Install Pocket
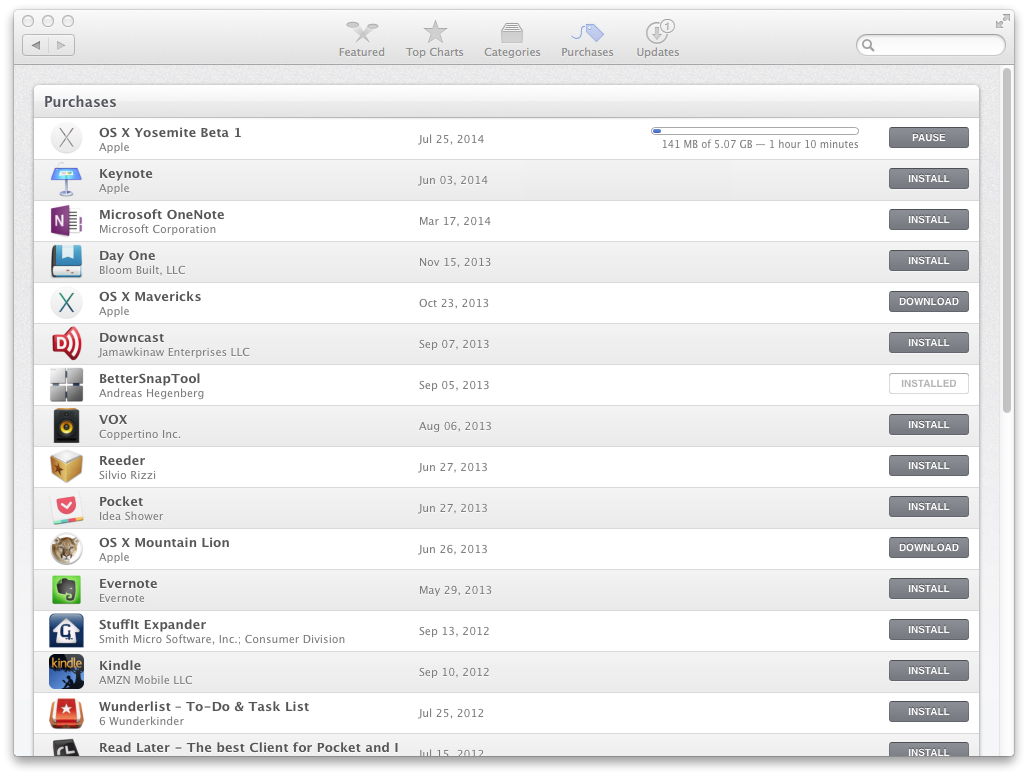 pyautogui.click(x=928, y=507)
